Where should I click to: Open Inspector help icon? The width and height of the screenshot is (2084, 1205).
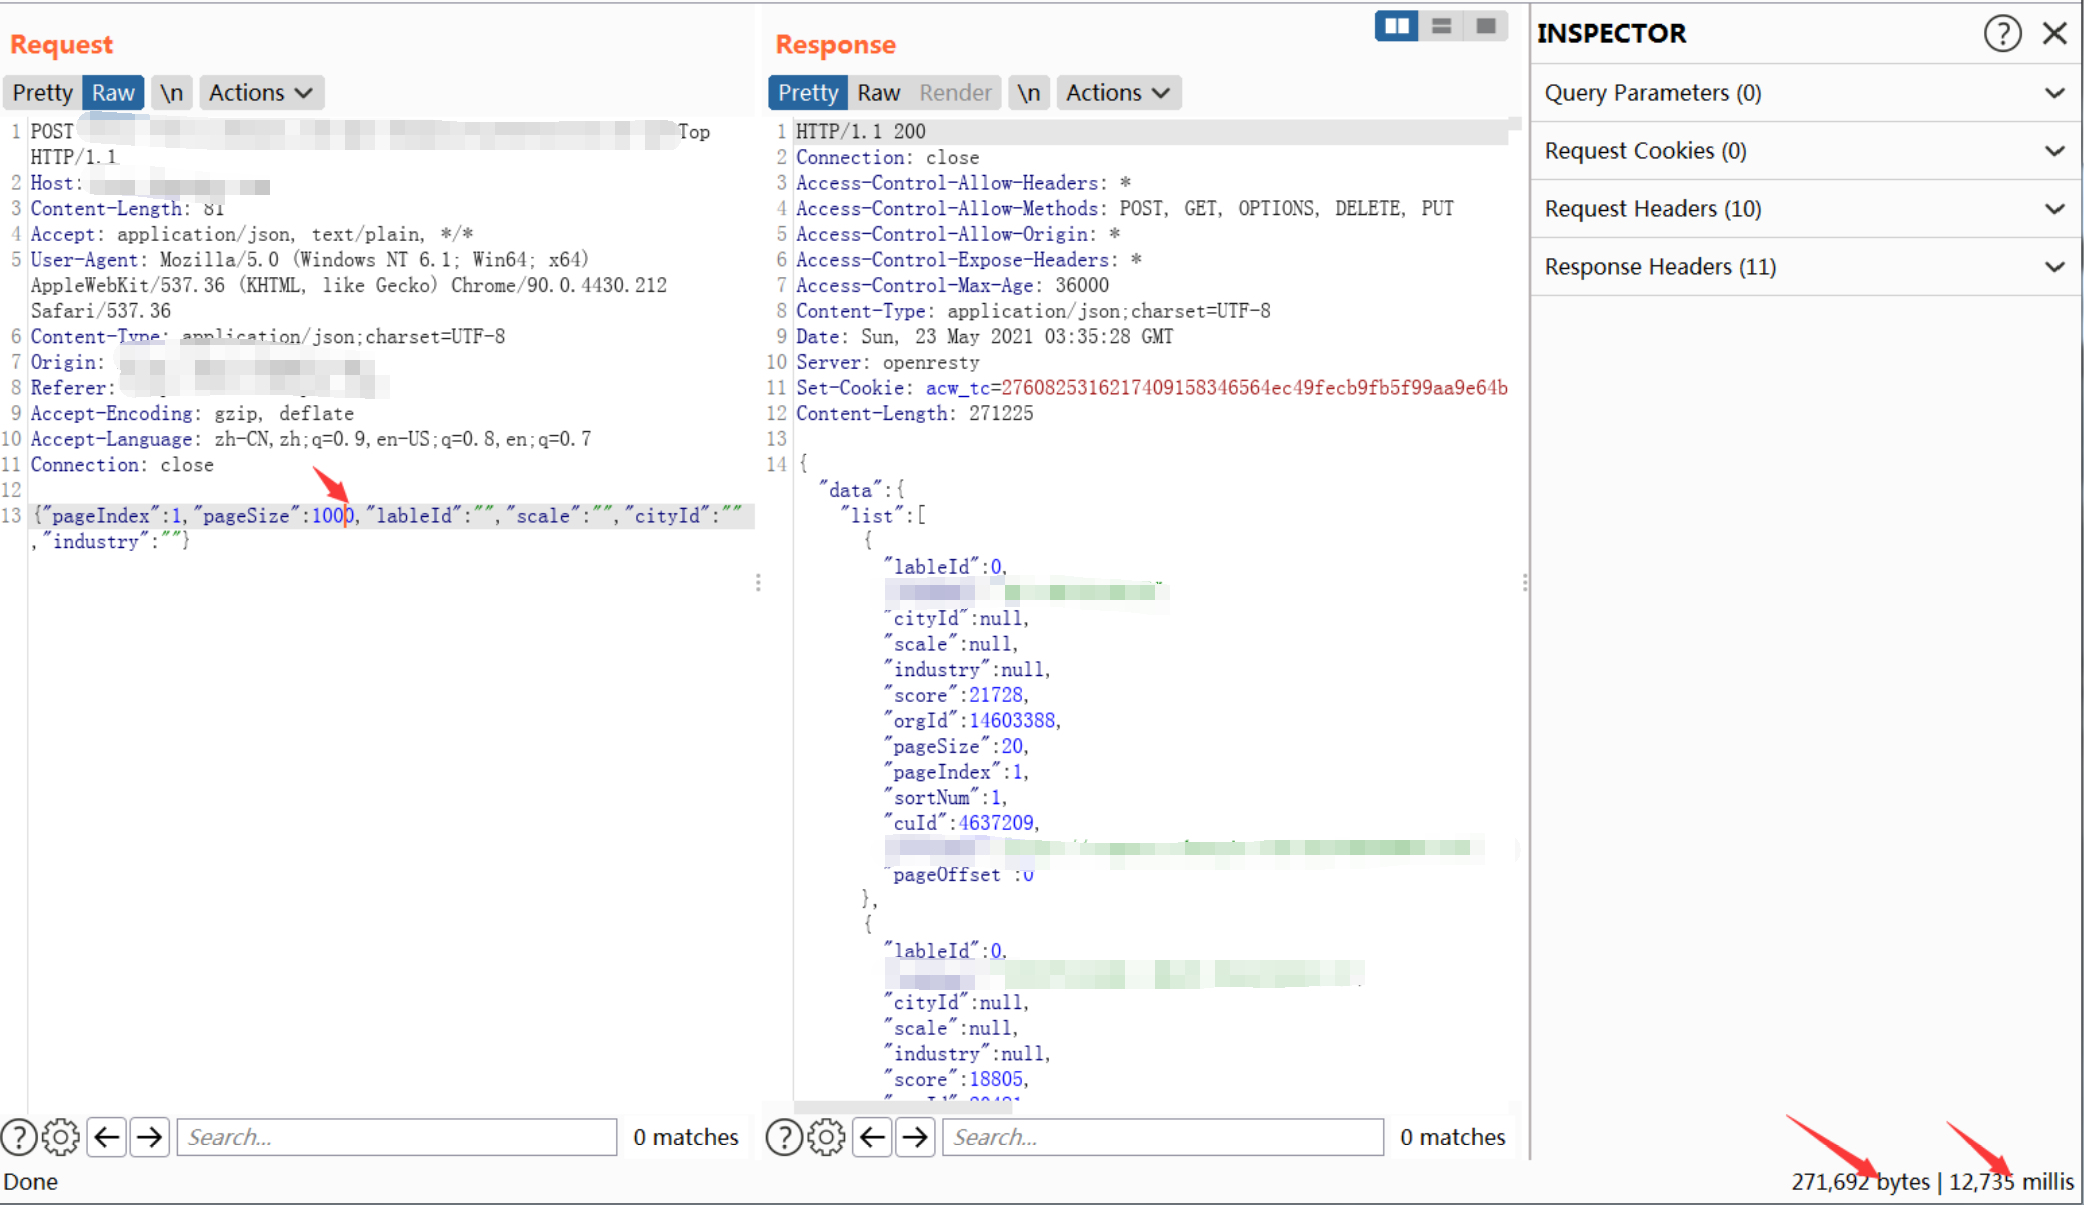pos(2002,33)
